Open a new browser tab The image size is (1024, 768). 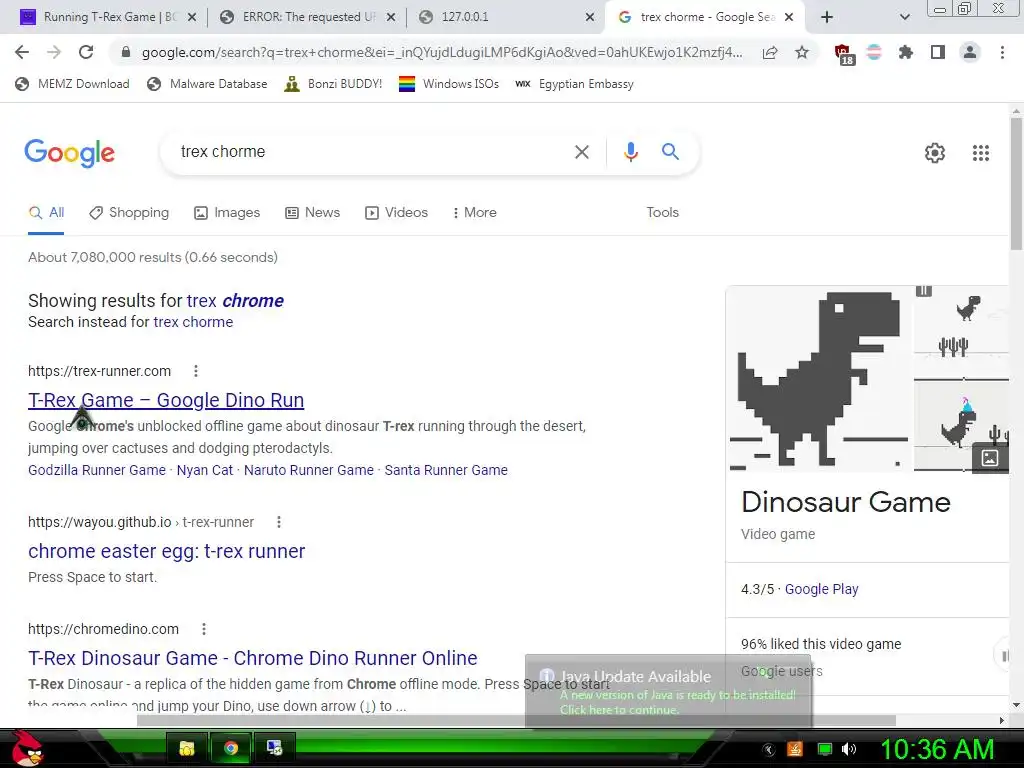point(827,17)
